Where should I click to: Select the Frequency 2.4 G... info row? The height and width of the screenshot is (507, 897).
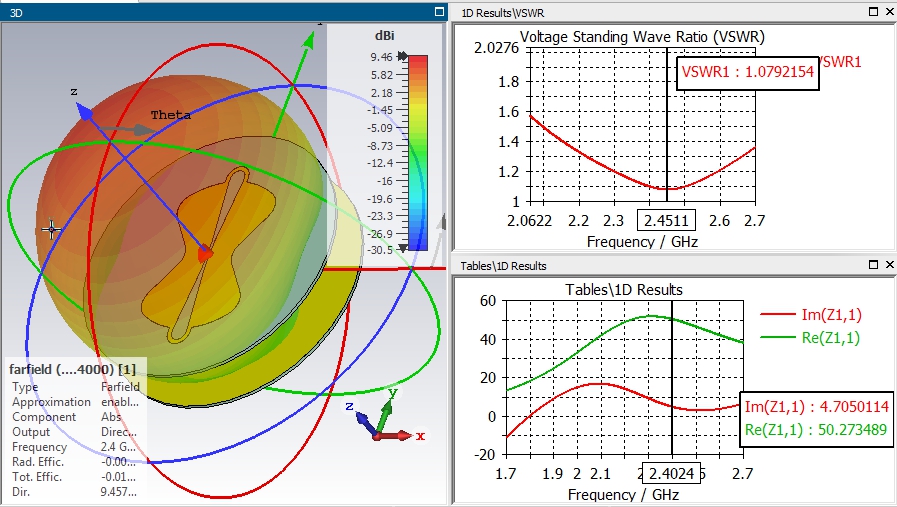click(76, 446)
